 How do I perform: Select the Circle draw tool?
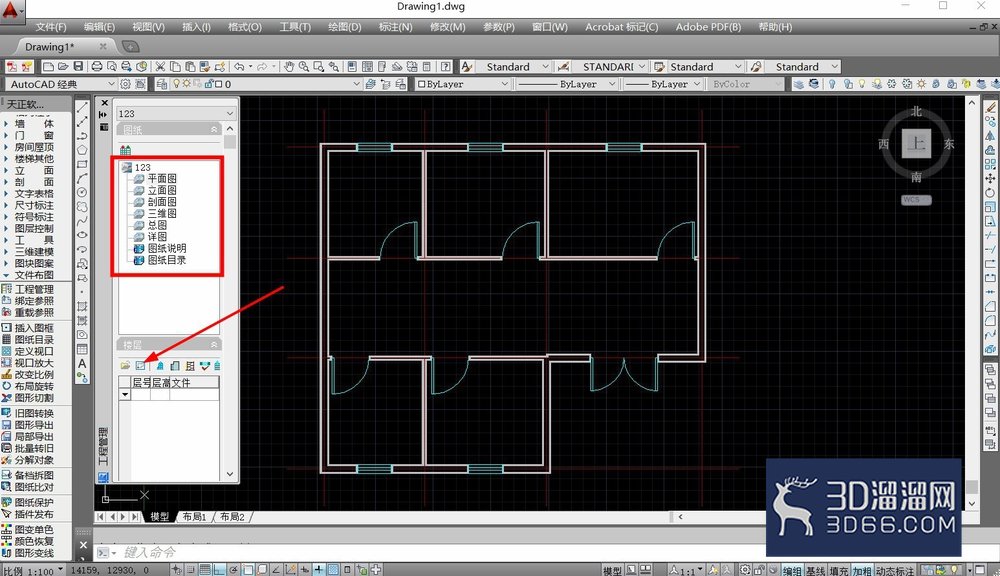82,193
